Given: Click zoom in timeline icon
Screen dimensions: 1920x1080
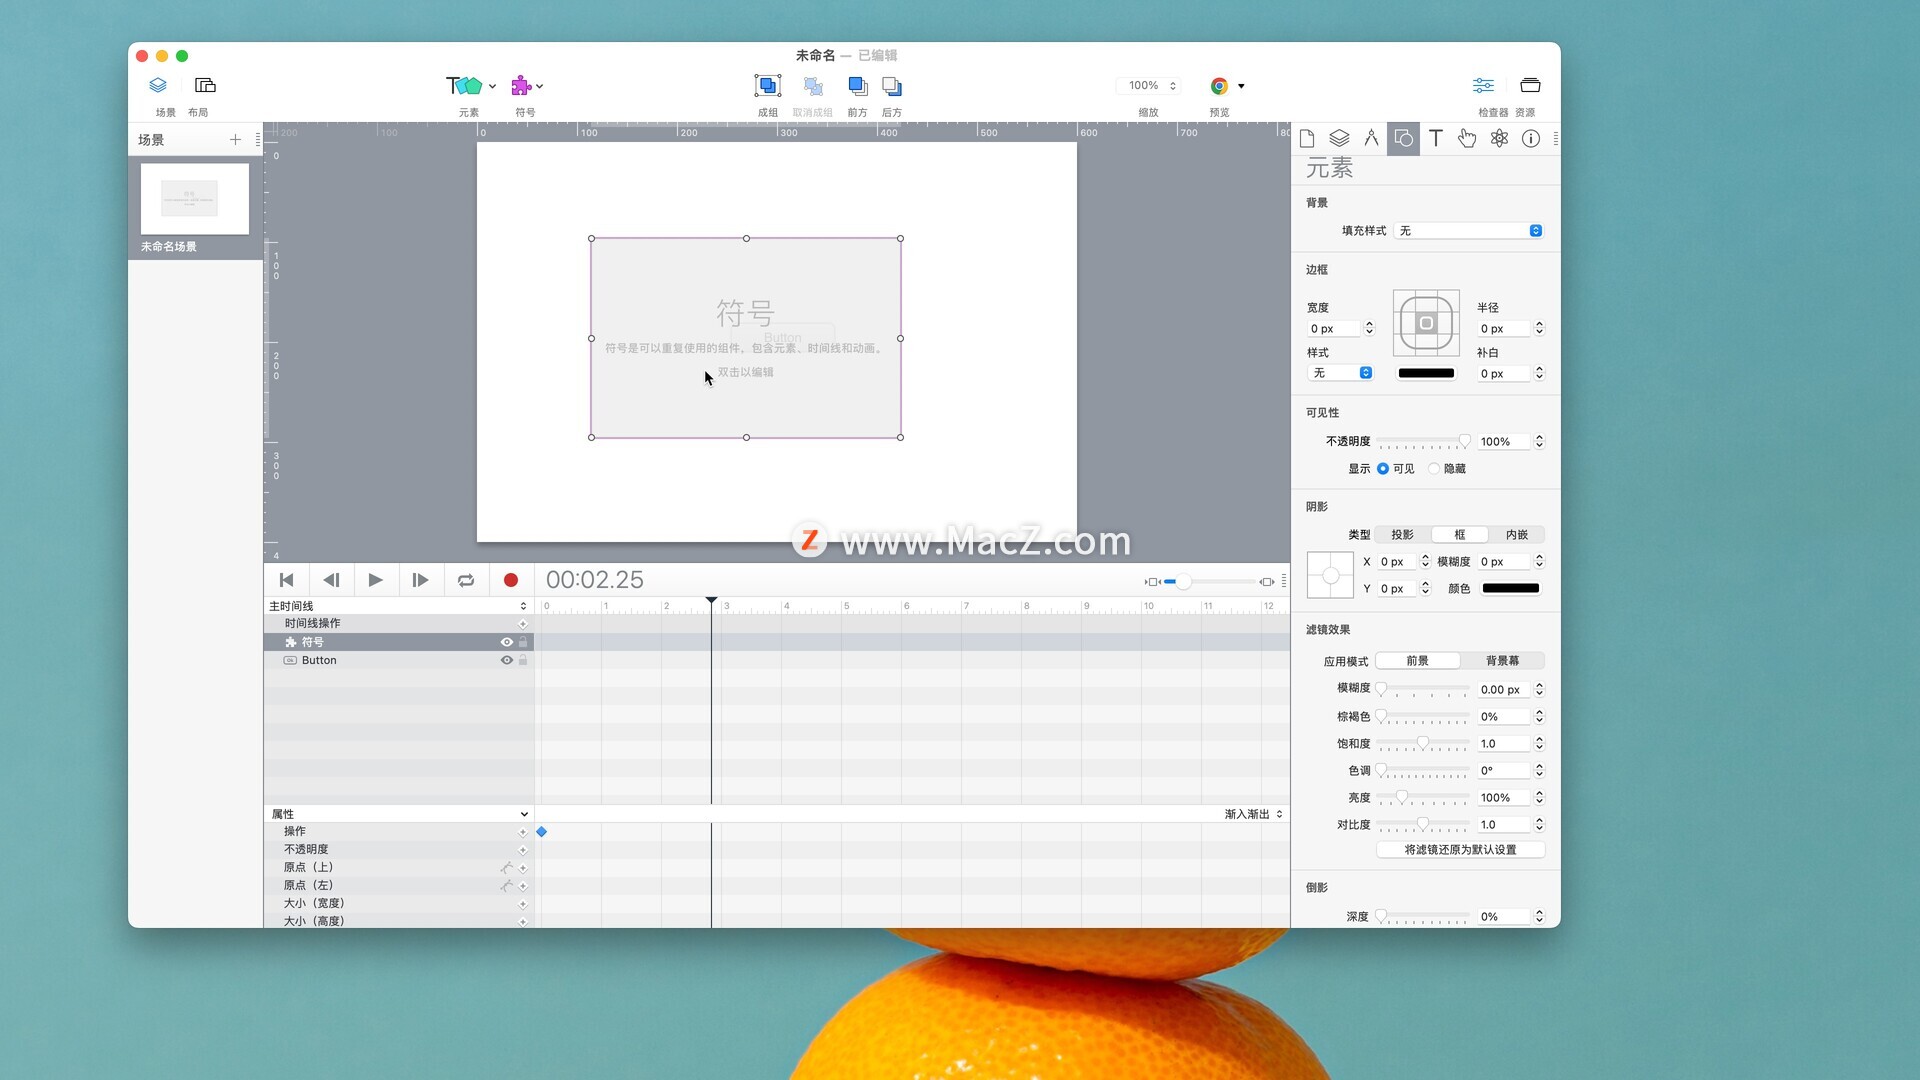Looking at the screenshot, I should pyautogui.click(x=1267, y=582).
